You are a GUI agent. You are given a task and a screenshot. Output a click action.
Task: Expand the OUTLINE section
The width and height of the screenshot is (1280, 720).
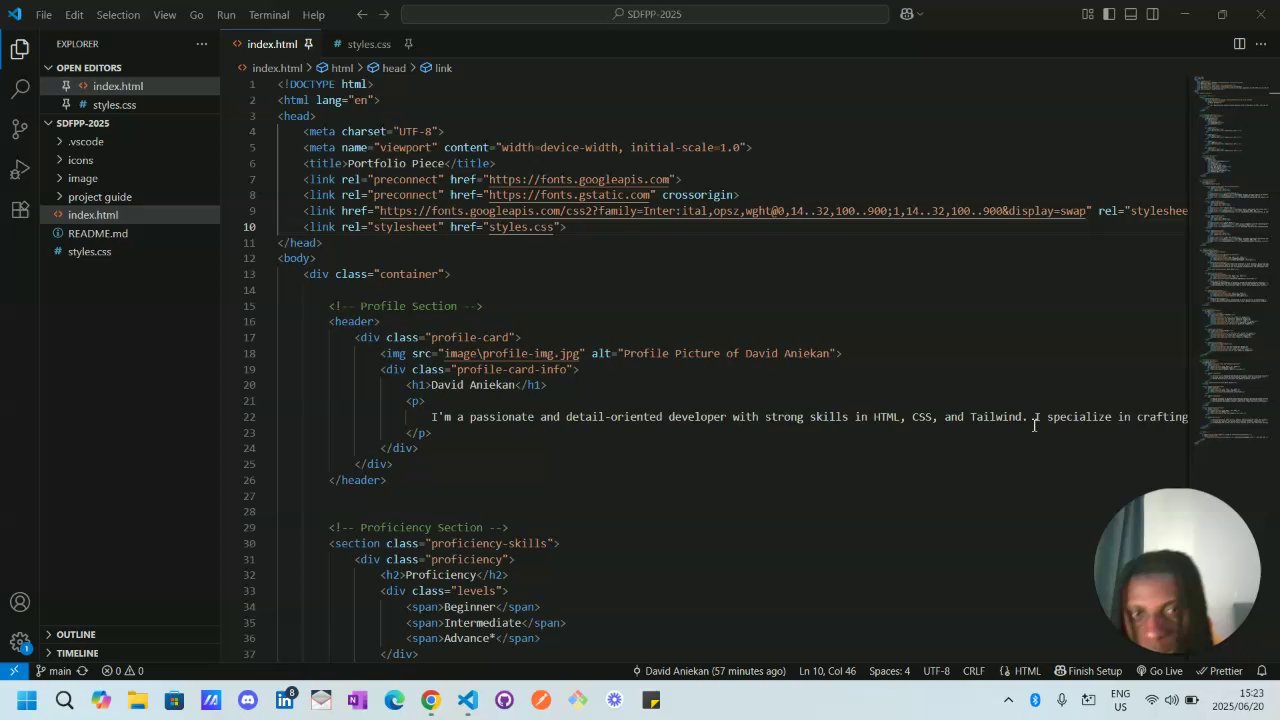pos(76,634)
